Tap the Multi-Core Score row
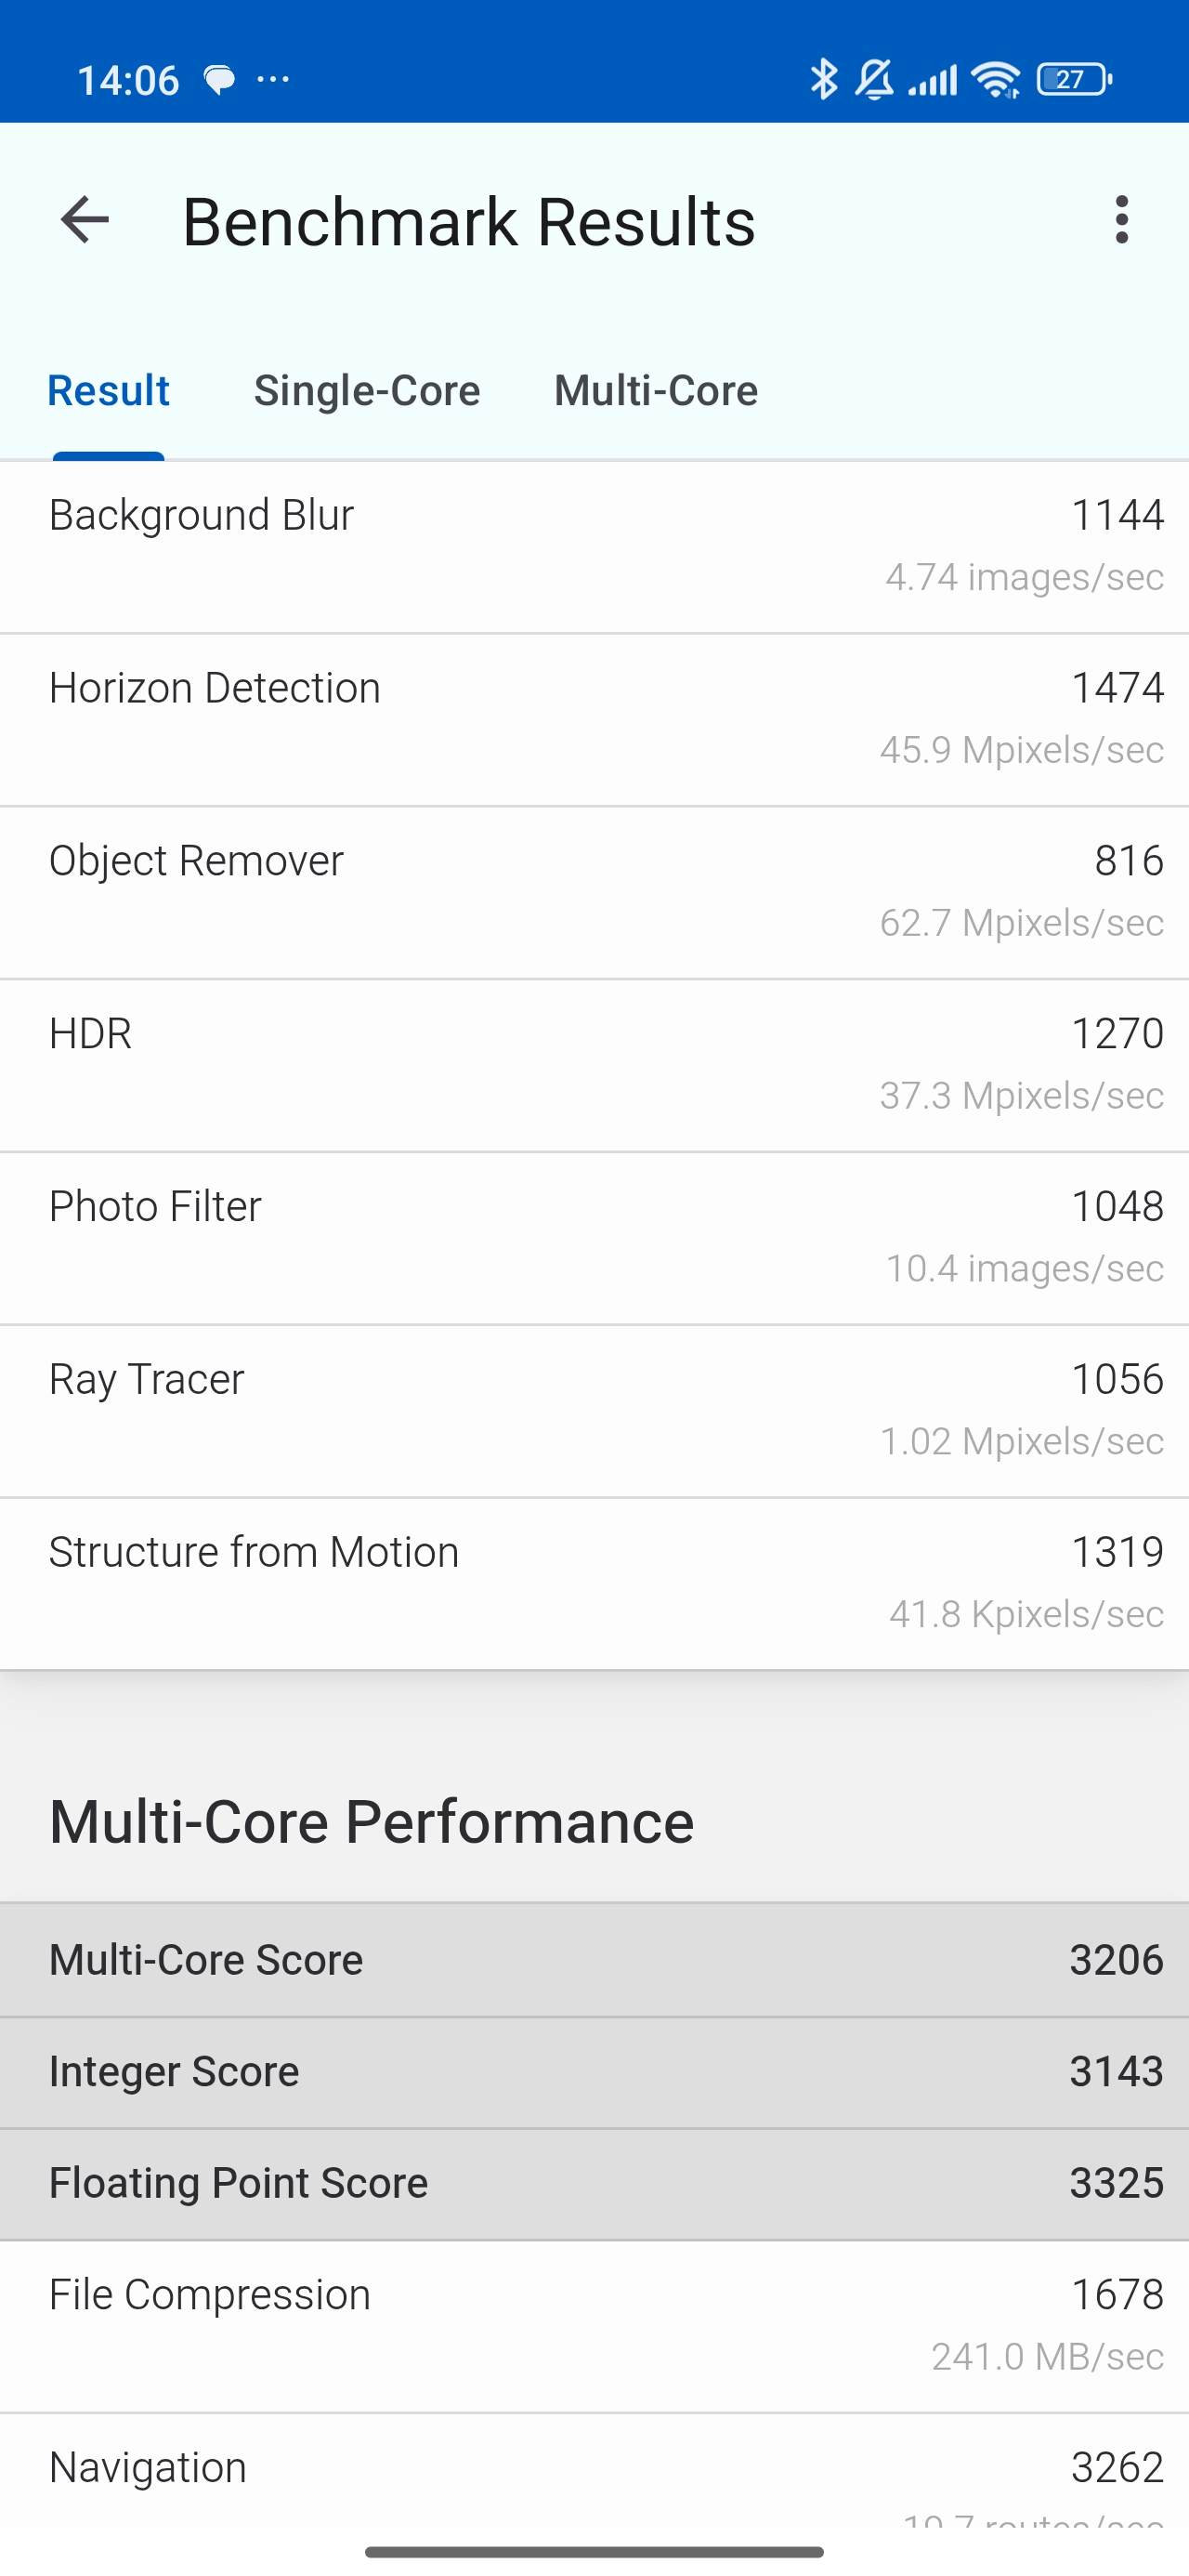This screenshot has height=2576, width=1189. pos(594,1959)
